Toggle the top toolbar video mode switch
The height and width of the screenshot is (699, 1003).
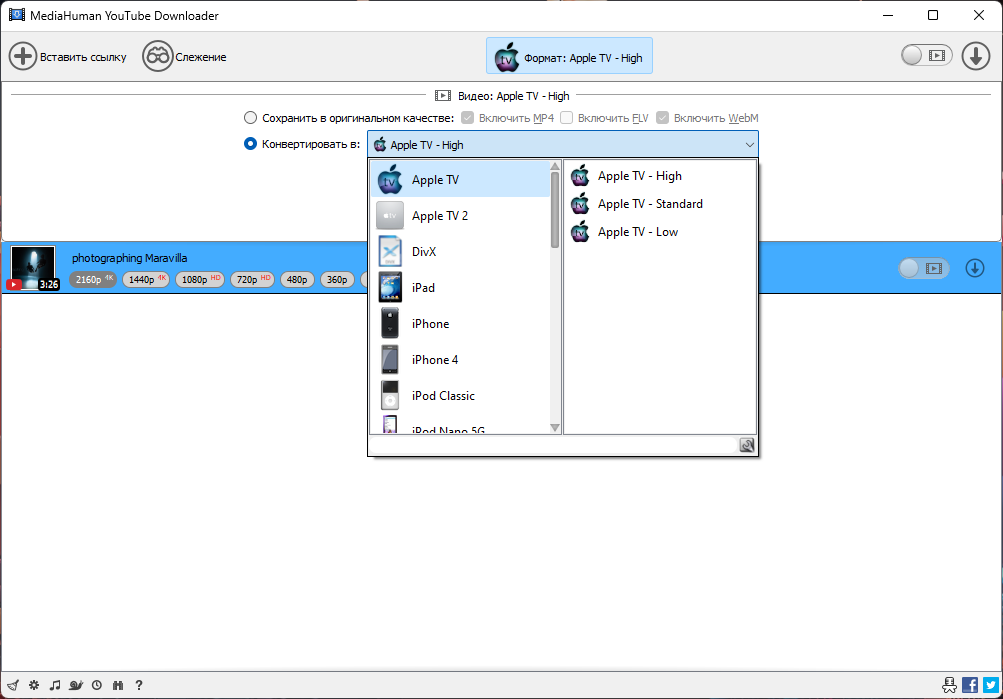[926, 56]
